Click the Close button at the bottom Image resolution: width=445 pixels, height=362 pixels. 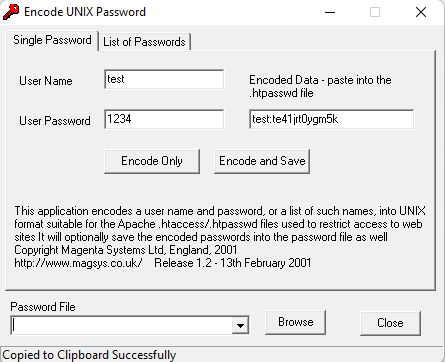point(390,323)
